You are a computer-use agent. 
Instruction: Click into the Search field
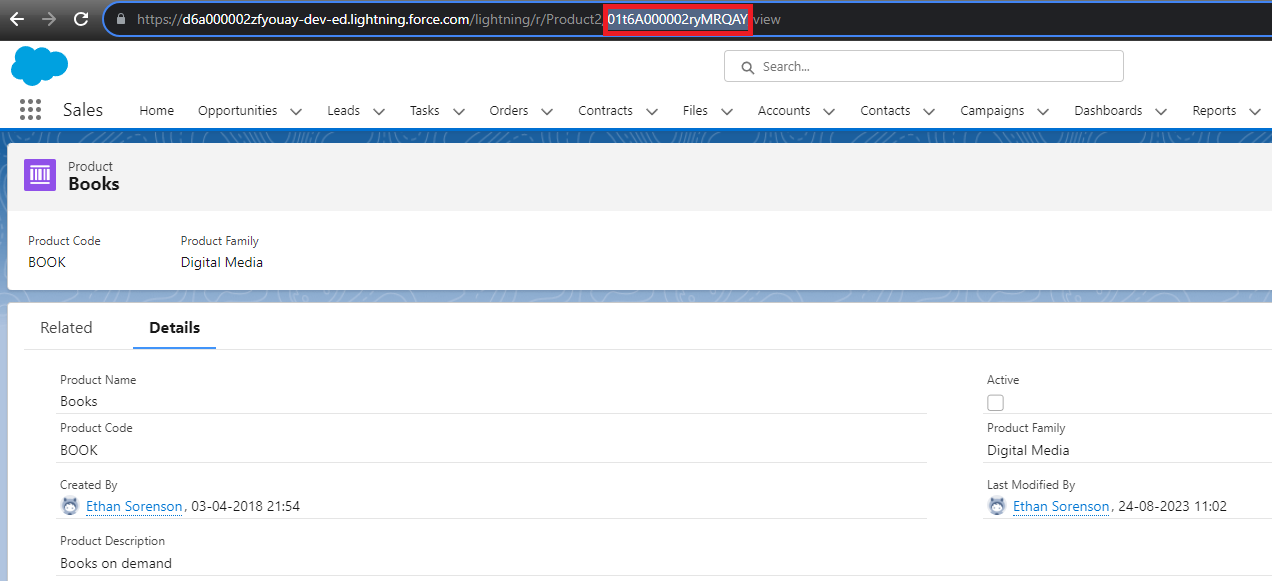click(924, 67)
